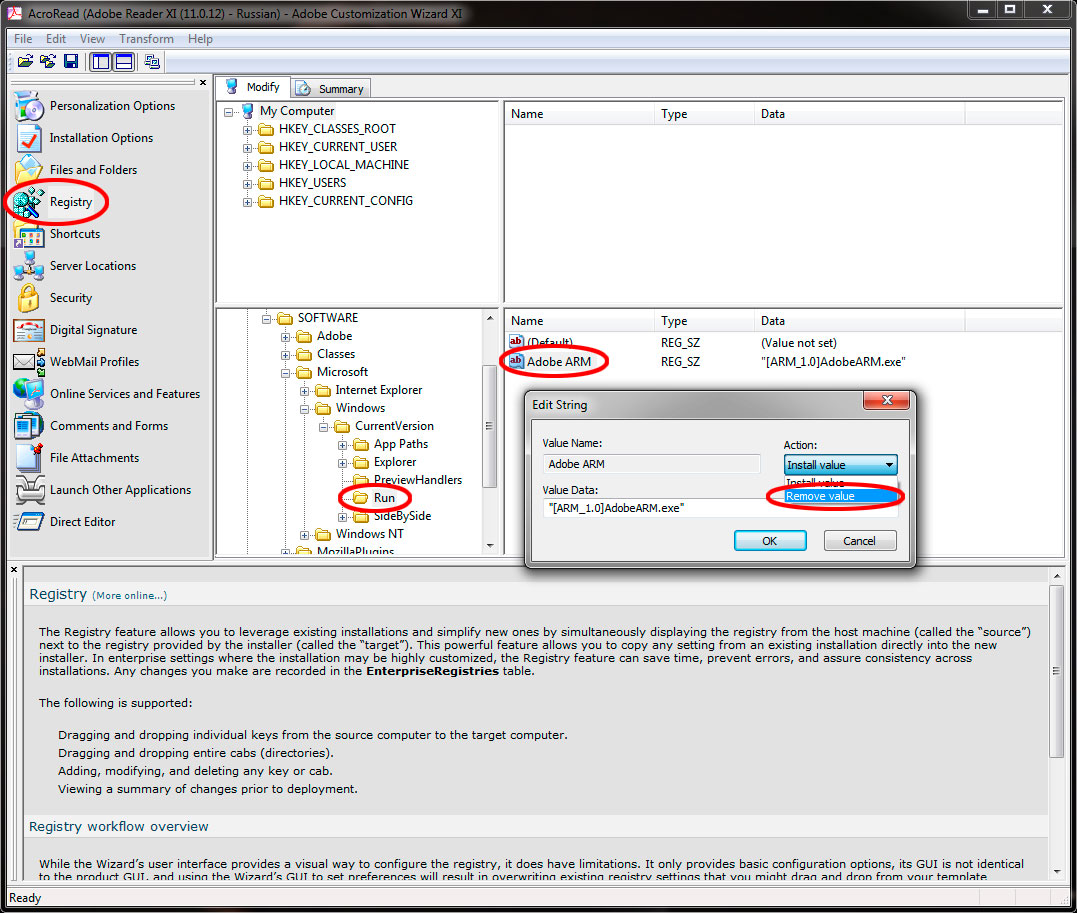Select the PreviewHandlers key
Screen dimensions: 1077x913
[x=418, y=480]
